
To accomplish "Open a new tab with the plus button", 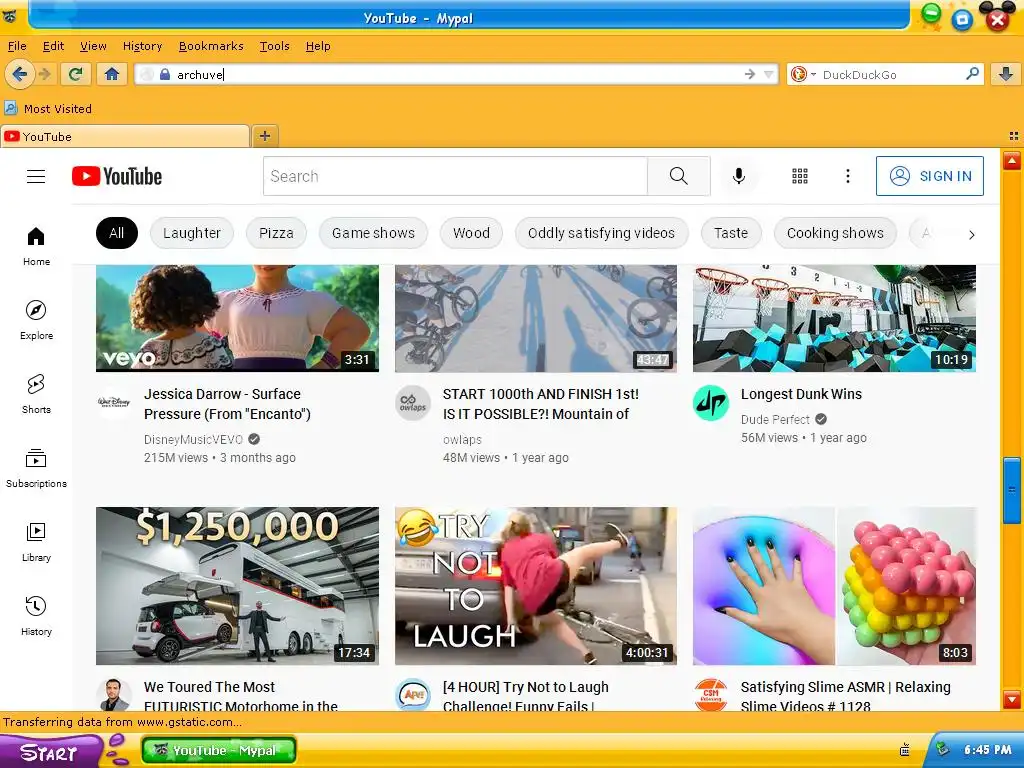I will 264,136.
